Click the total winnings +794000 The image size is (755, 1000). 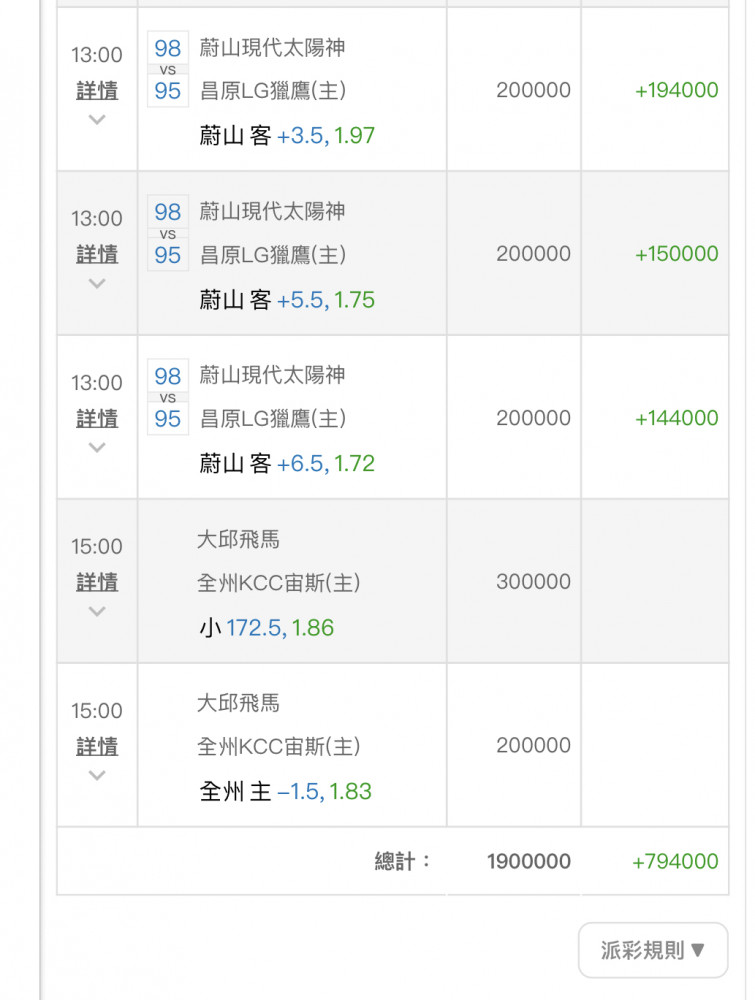675,862
